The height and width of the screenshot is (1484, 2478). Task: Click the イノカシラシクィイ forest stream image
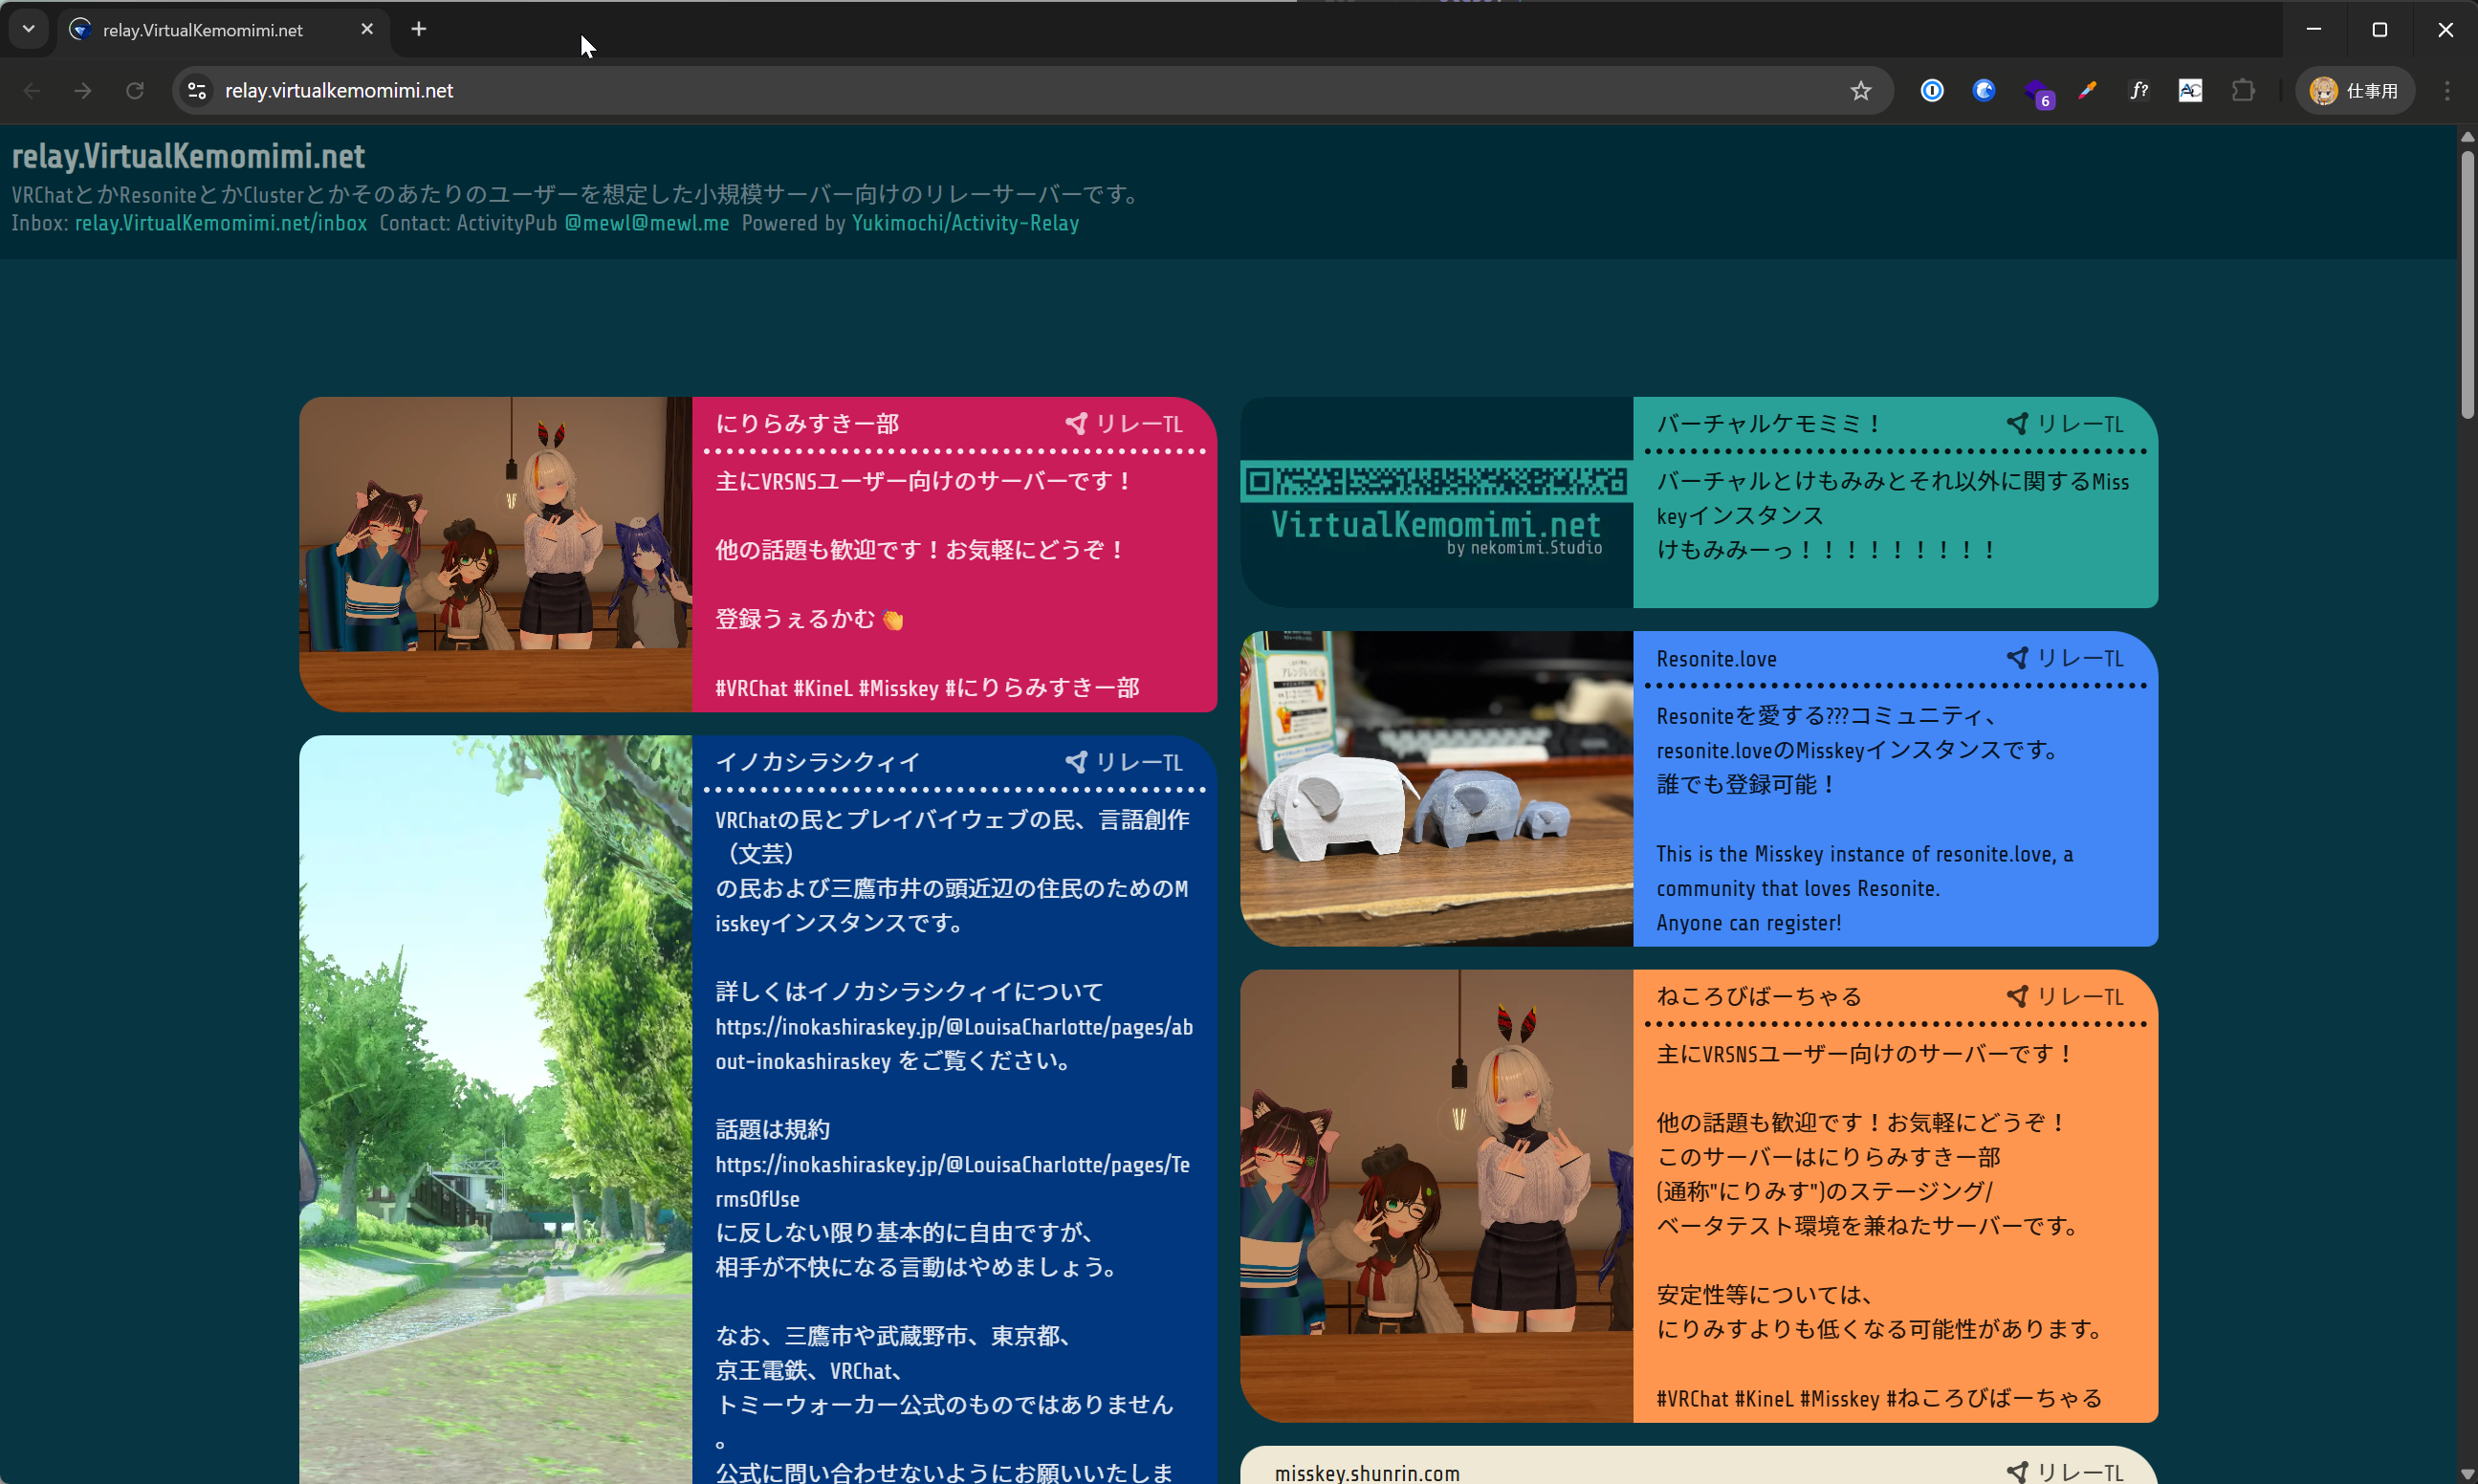[x=496, y=1110]
